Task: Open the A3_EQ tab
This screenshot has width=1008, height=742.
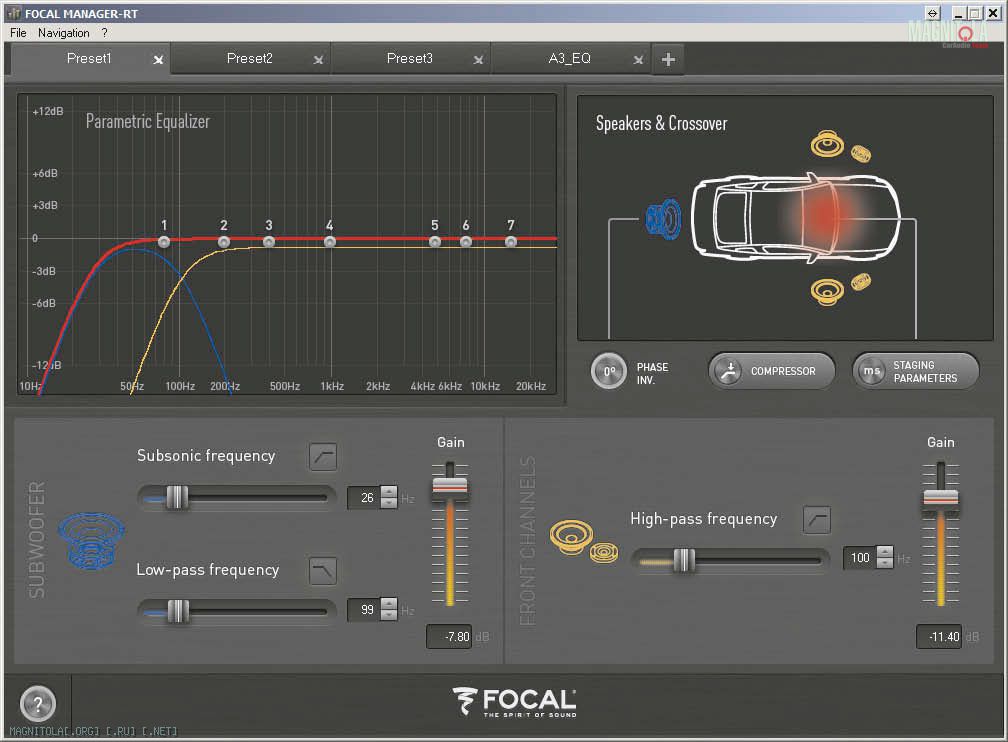Action: tap(570, 59)
